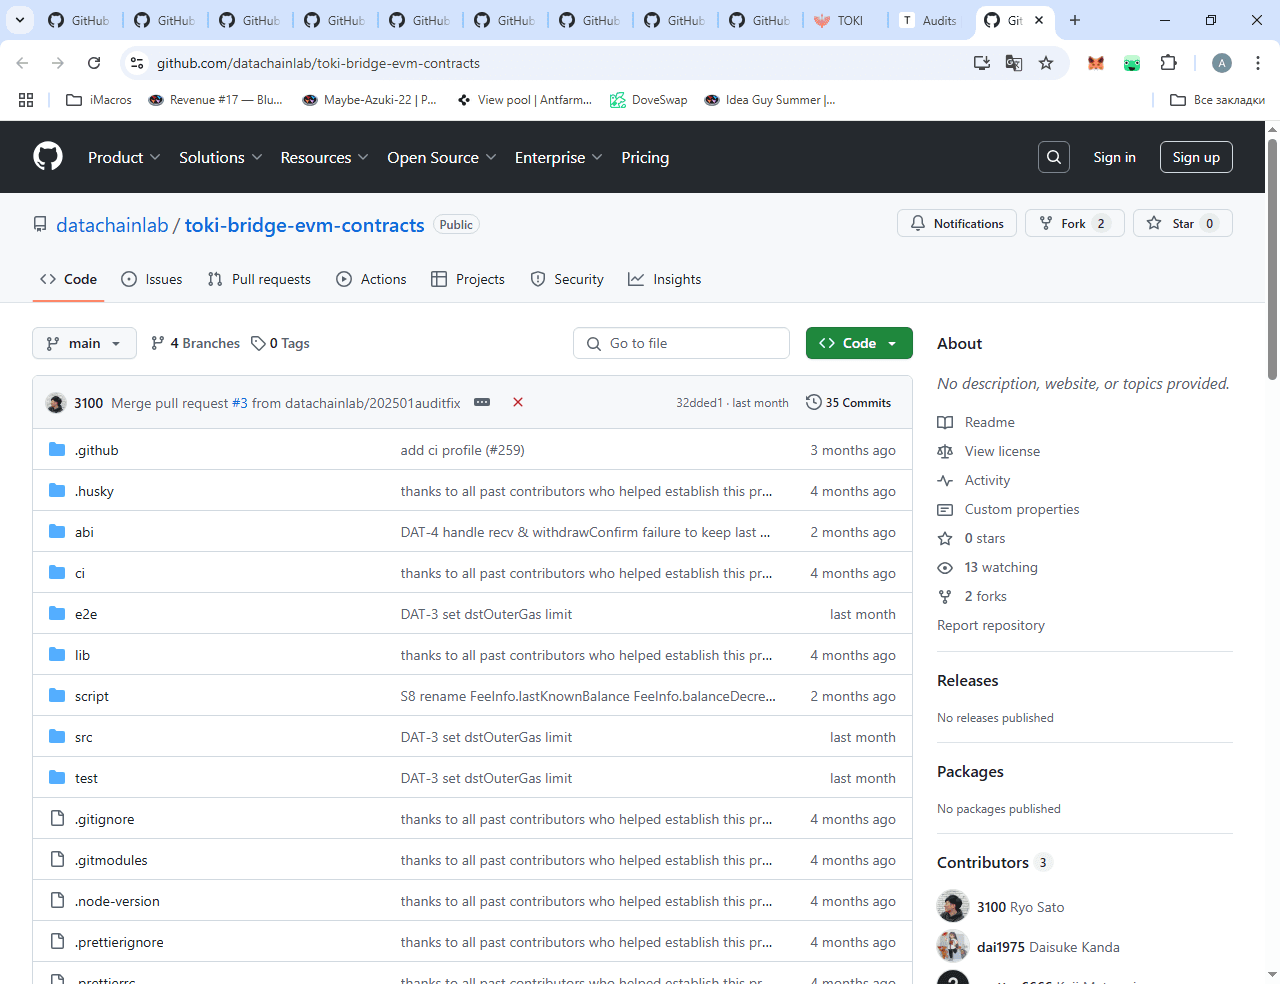Open the Extensions puzzle icon
The image size is (1280, 984).
point(1168,63)
